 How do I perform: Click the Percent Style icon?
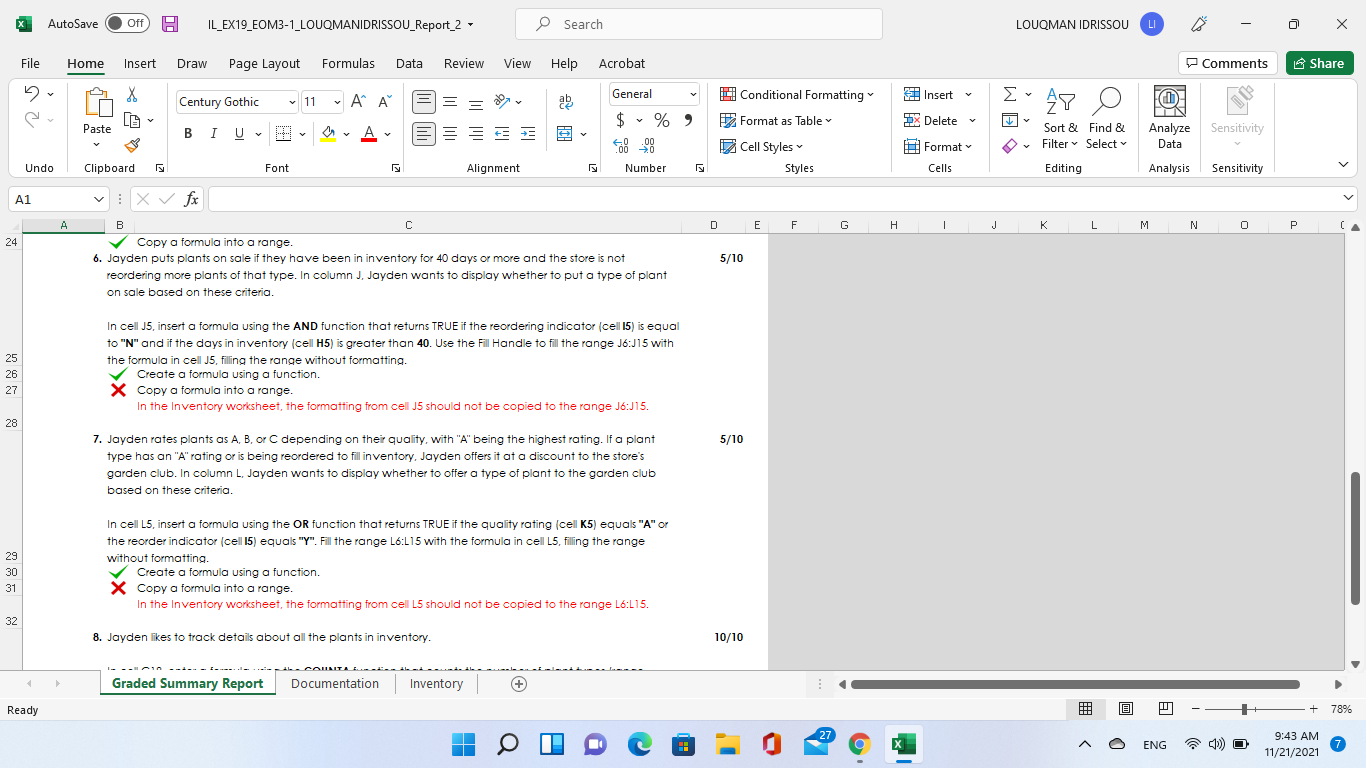661,119
